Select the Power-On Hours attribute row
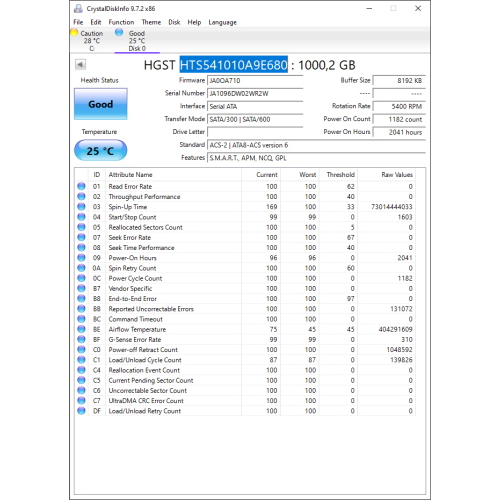 [245, 258]
